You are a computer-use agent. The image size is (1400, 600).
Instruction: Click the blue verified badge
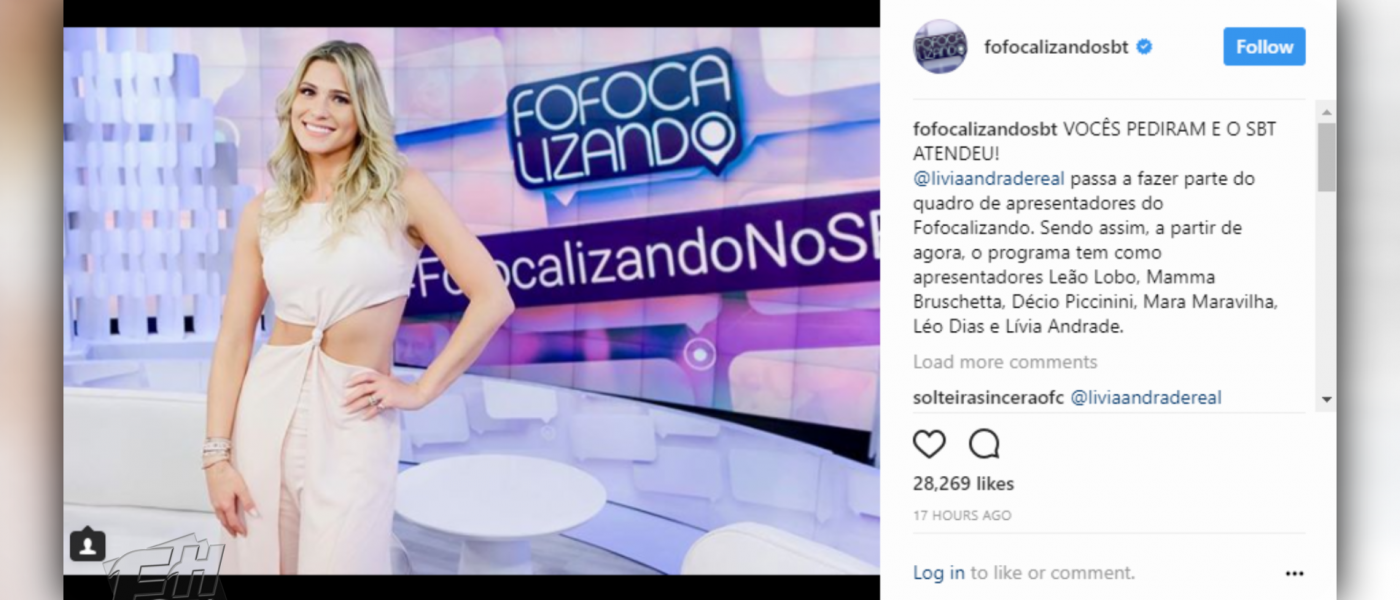point(1144,46)
